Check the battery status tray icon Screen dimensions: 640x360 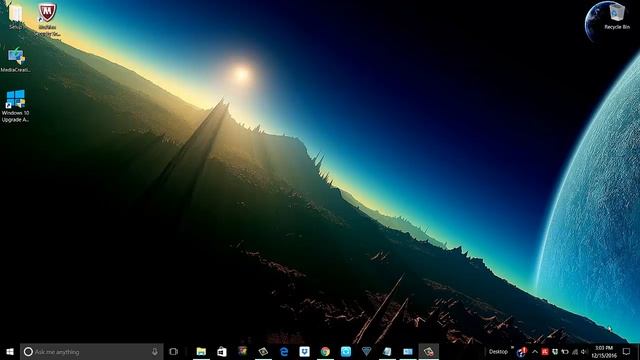[x=565, y=351]
